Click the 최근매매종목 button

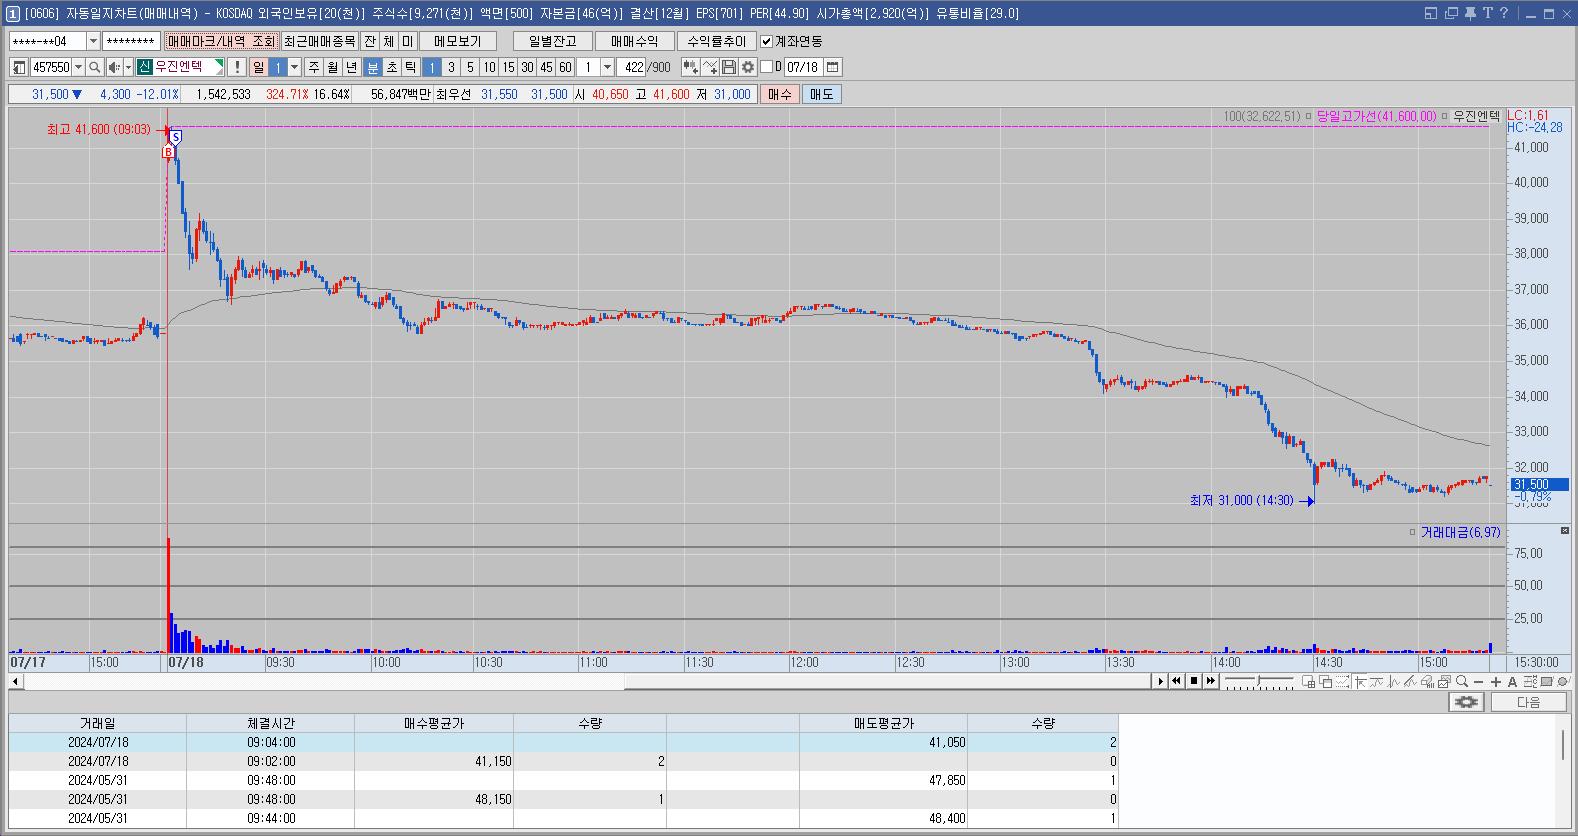319,41
